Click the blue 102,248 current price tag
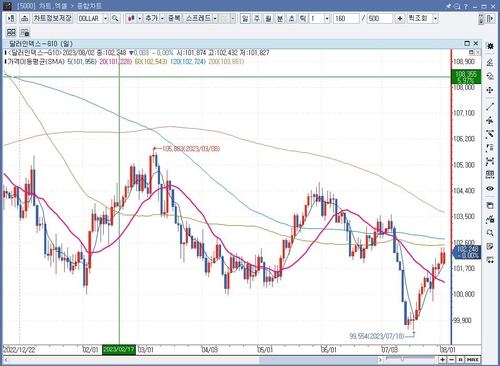 pyautogui.click(x=467, y=252)
